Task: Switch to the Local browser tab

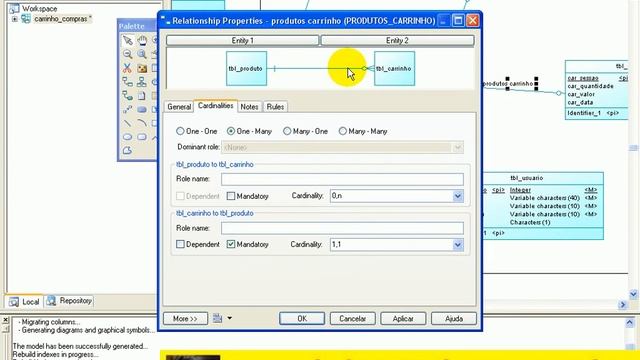Action: pos(24,302)
